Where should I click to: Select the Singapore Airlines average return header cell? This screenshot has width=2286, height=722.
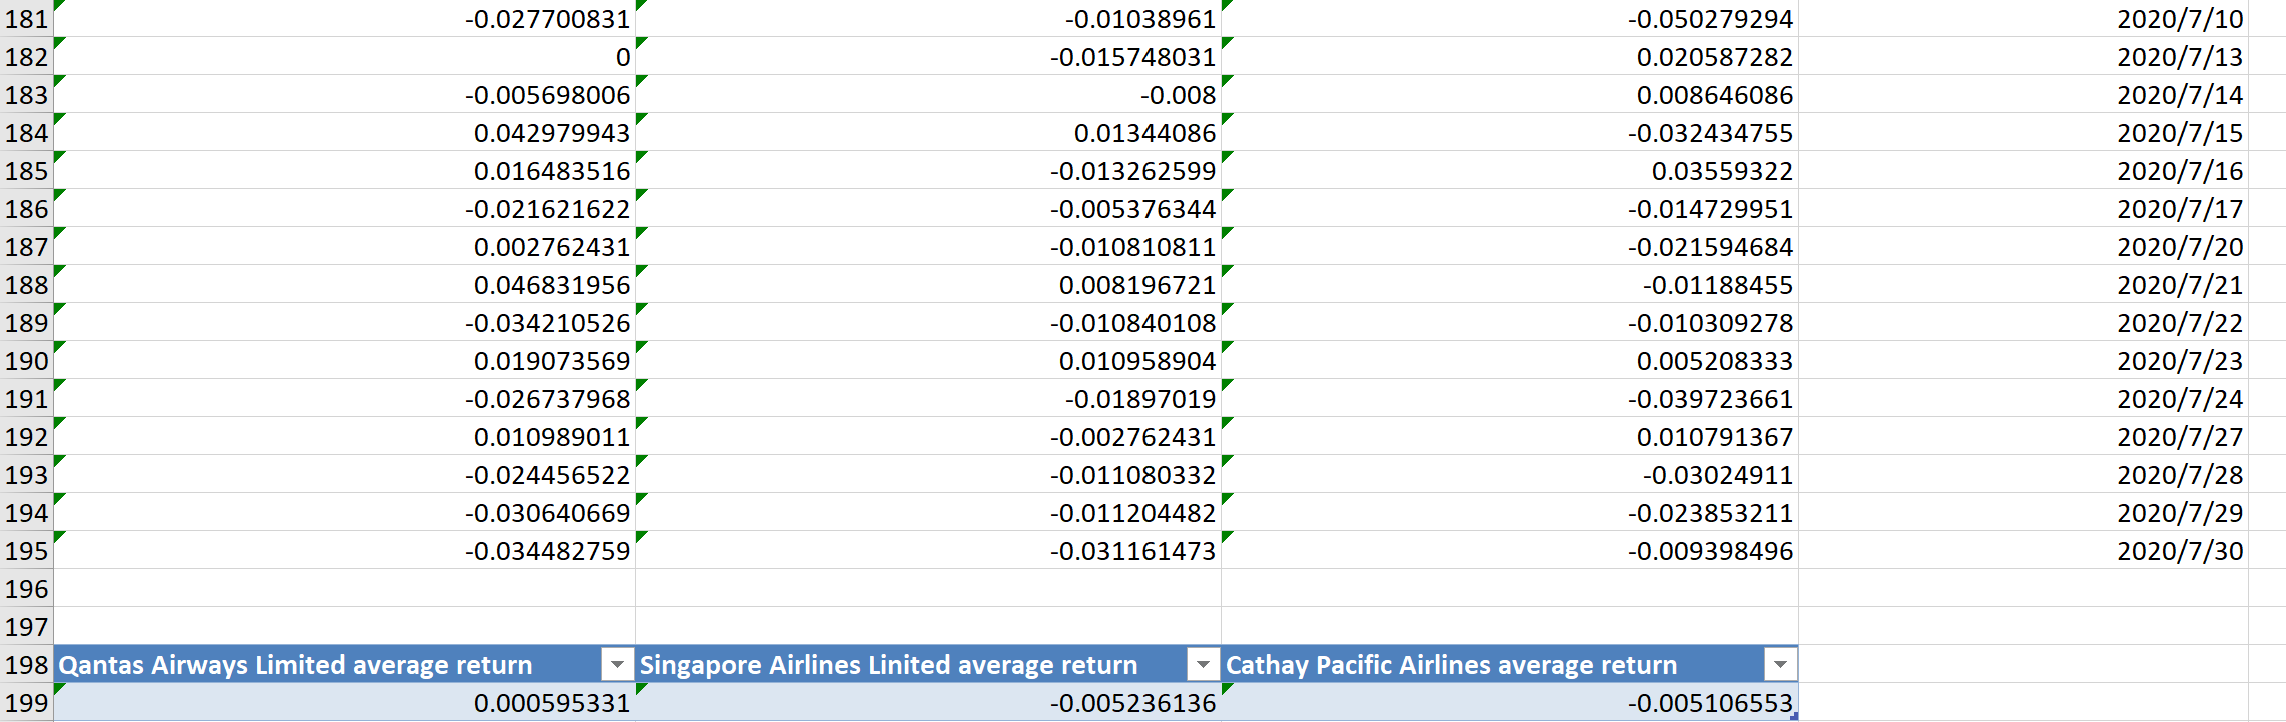click(x=900, y=663)
